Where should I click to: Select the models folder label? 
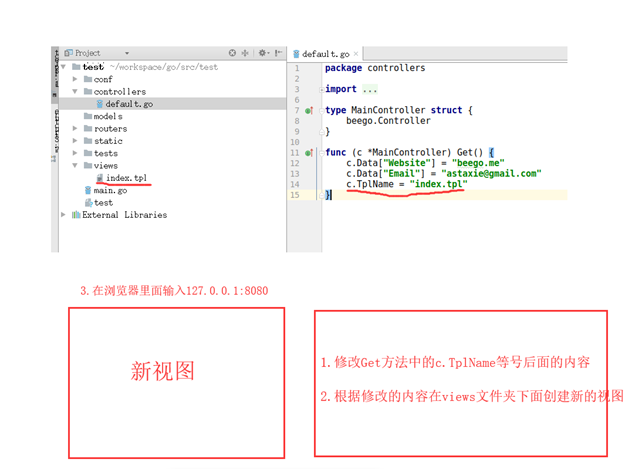click(x=108, y=116)
